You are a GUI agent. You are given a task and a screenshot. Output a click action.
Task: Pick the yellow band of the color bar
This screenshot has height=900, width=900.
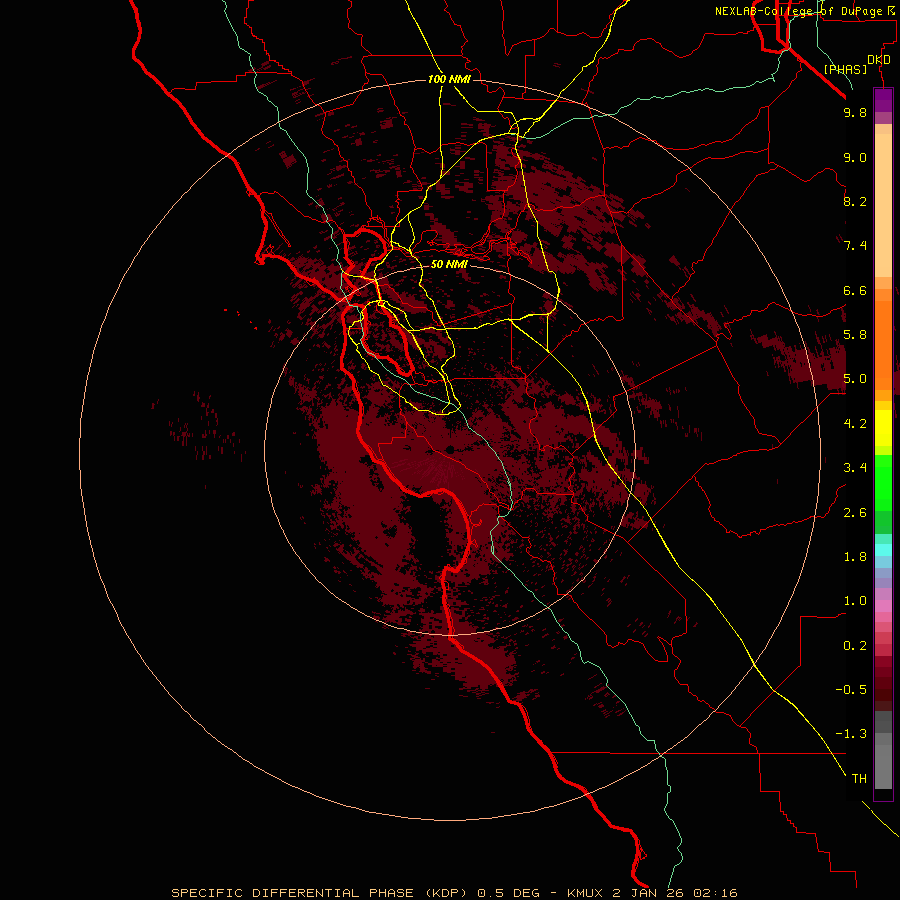(x=883, y=428)
